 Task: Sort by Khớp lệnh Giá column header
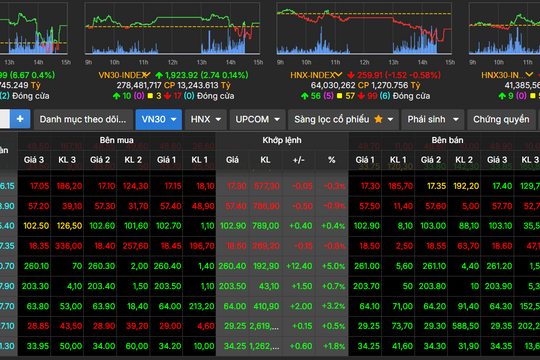[x=232, y=160]
